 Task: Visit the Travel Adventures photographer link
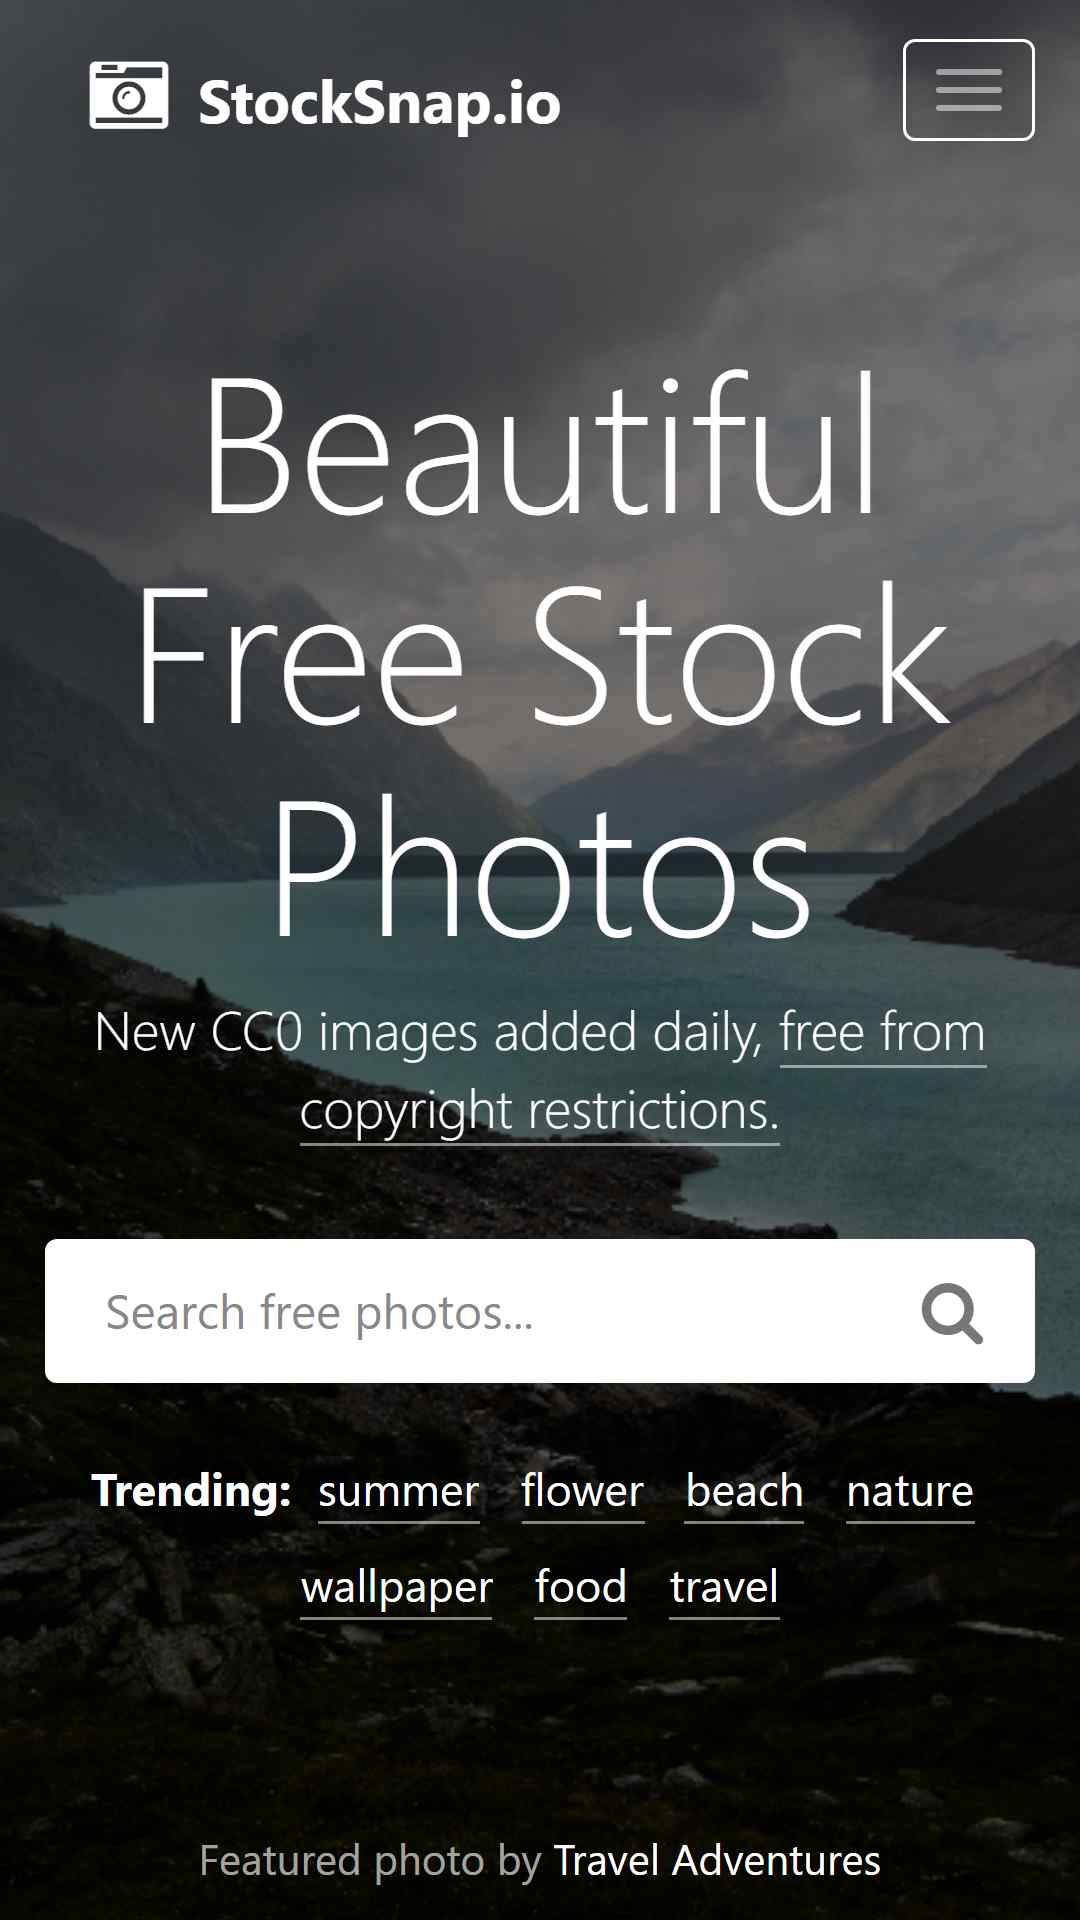click(717, 1861)
